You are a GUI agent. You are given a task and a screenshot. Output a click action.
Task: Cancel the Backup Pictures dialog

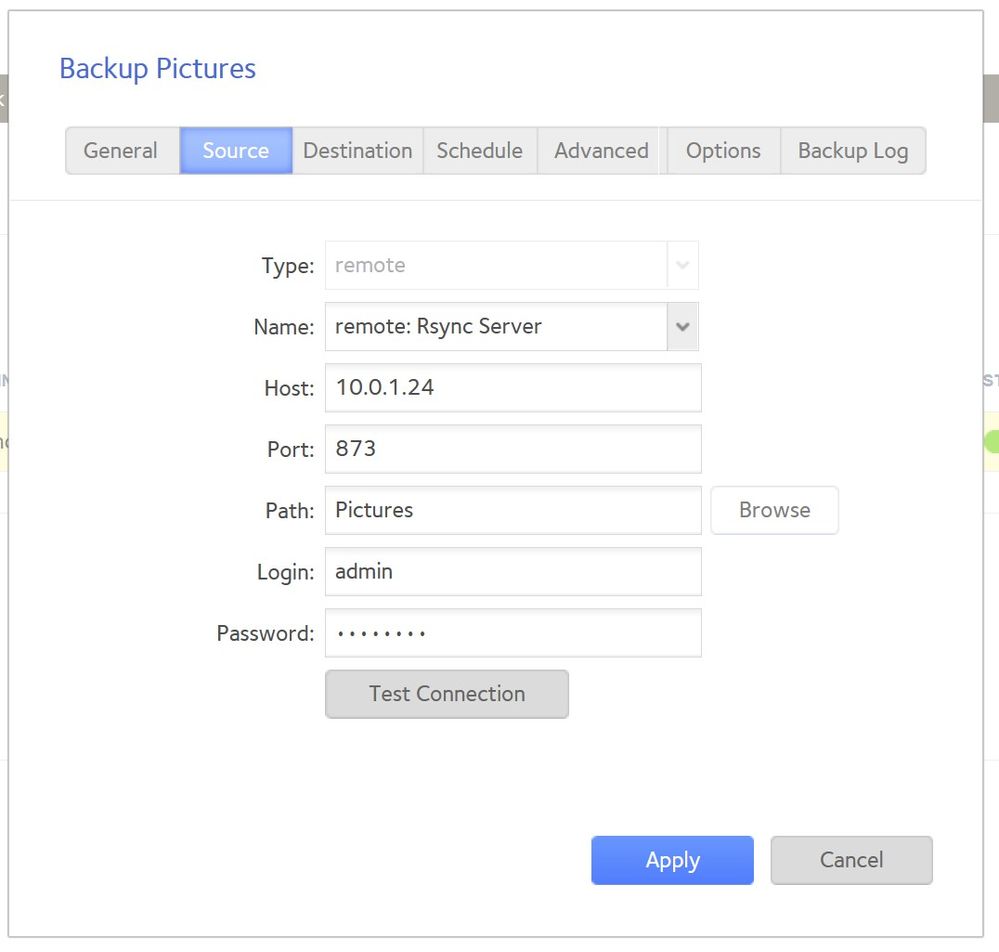851,860
